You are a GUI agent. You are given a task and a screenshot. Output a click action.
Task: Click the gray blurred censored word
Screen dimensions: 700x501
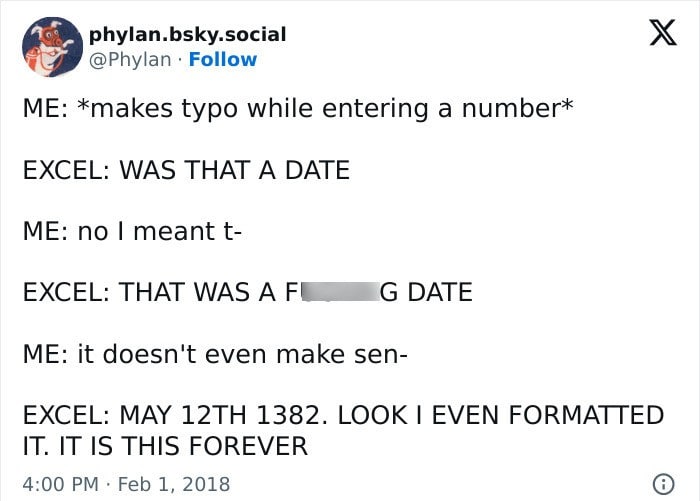click(x=341, y=292)
